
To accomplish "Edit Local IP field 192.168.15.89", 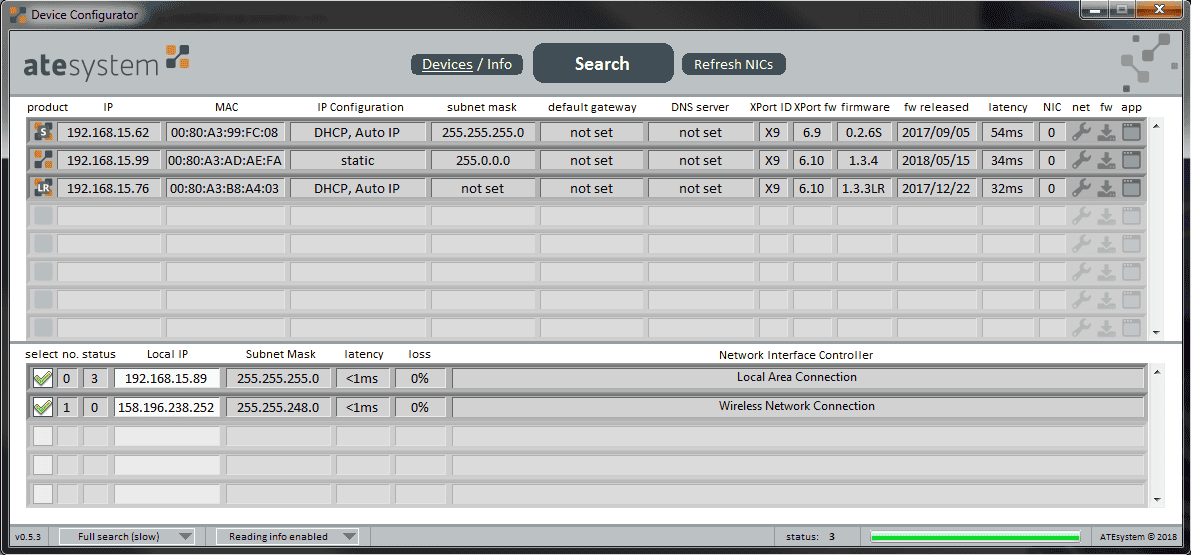I will click(x=167, y=378).
